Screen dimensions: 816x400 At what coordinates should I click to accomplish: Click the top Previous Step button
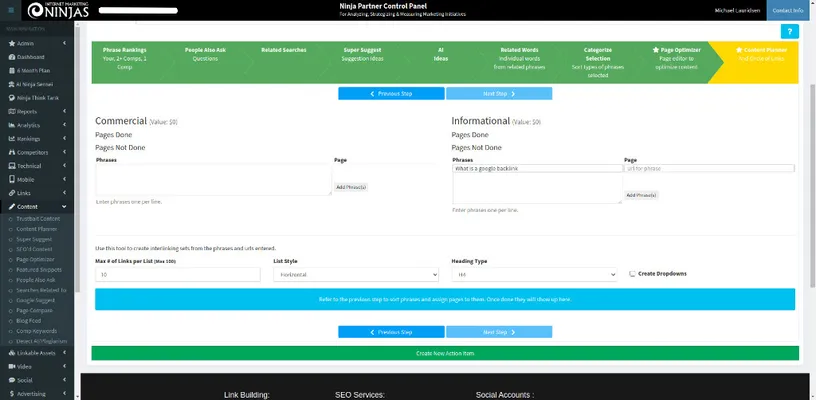(x=391, y=93)
